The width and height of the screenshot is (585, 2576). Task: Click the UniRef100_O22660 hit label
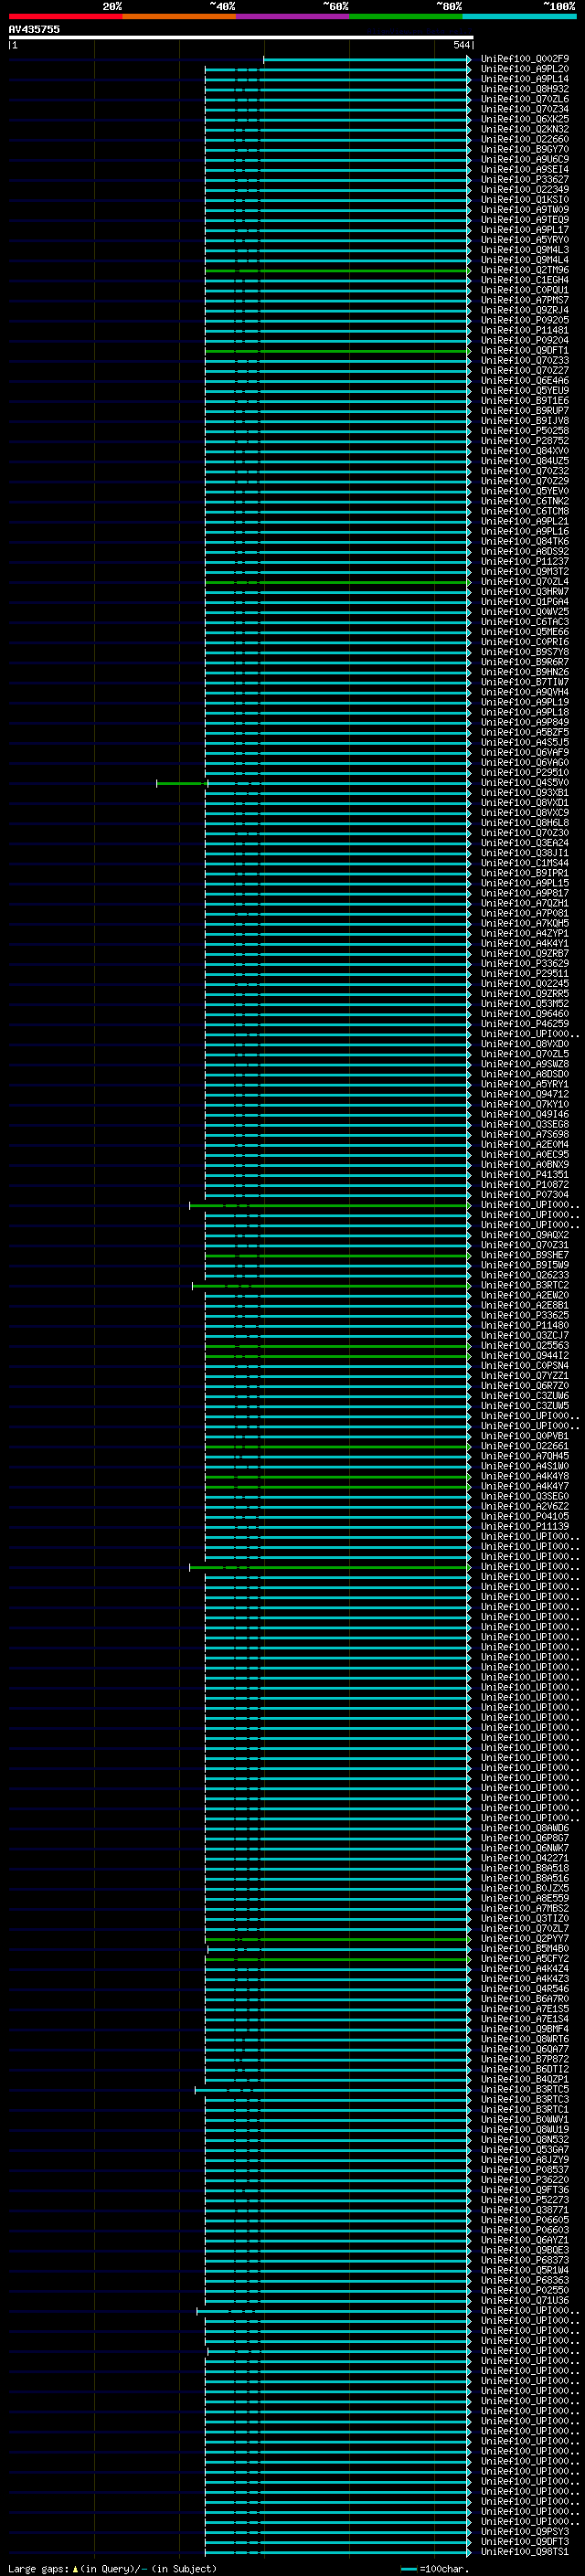click(x=525, y=139)
